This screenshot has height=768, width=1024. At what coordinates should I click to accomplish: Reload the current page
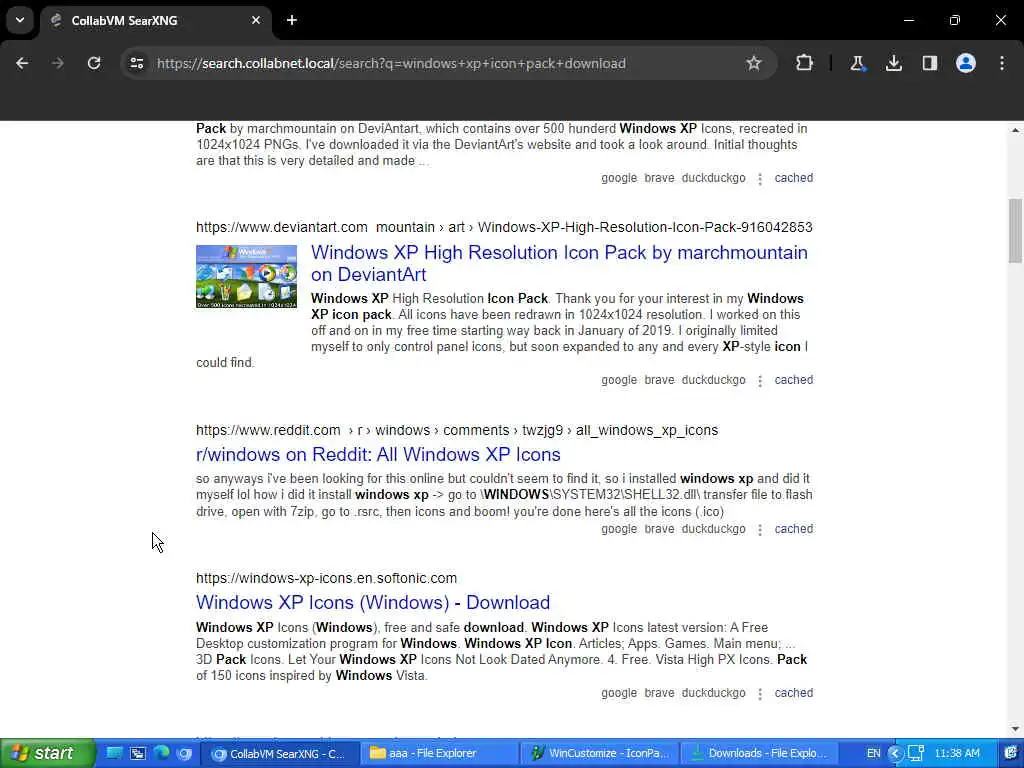(x=94, y=63)
